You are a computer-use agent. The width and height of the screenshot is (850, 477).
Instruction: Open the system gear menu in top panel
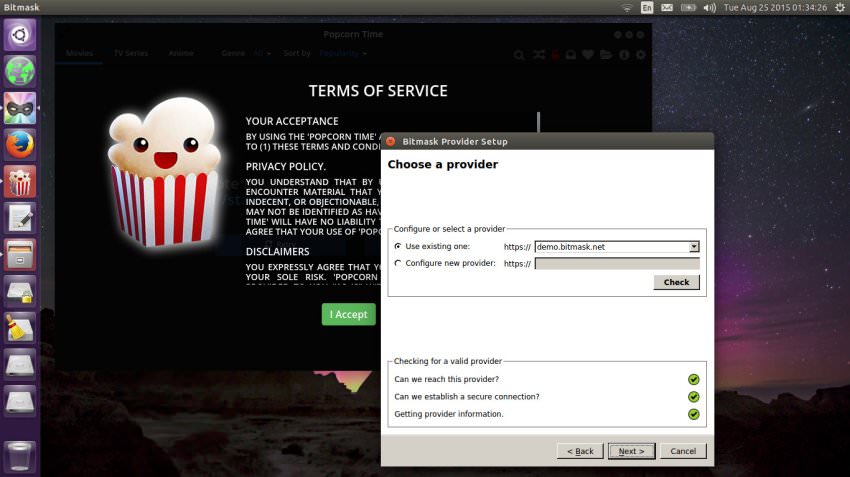tap(837, 7)
